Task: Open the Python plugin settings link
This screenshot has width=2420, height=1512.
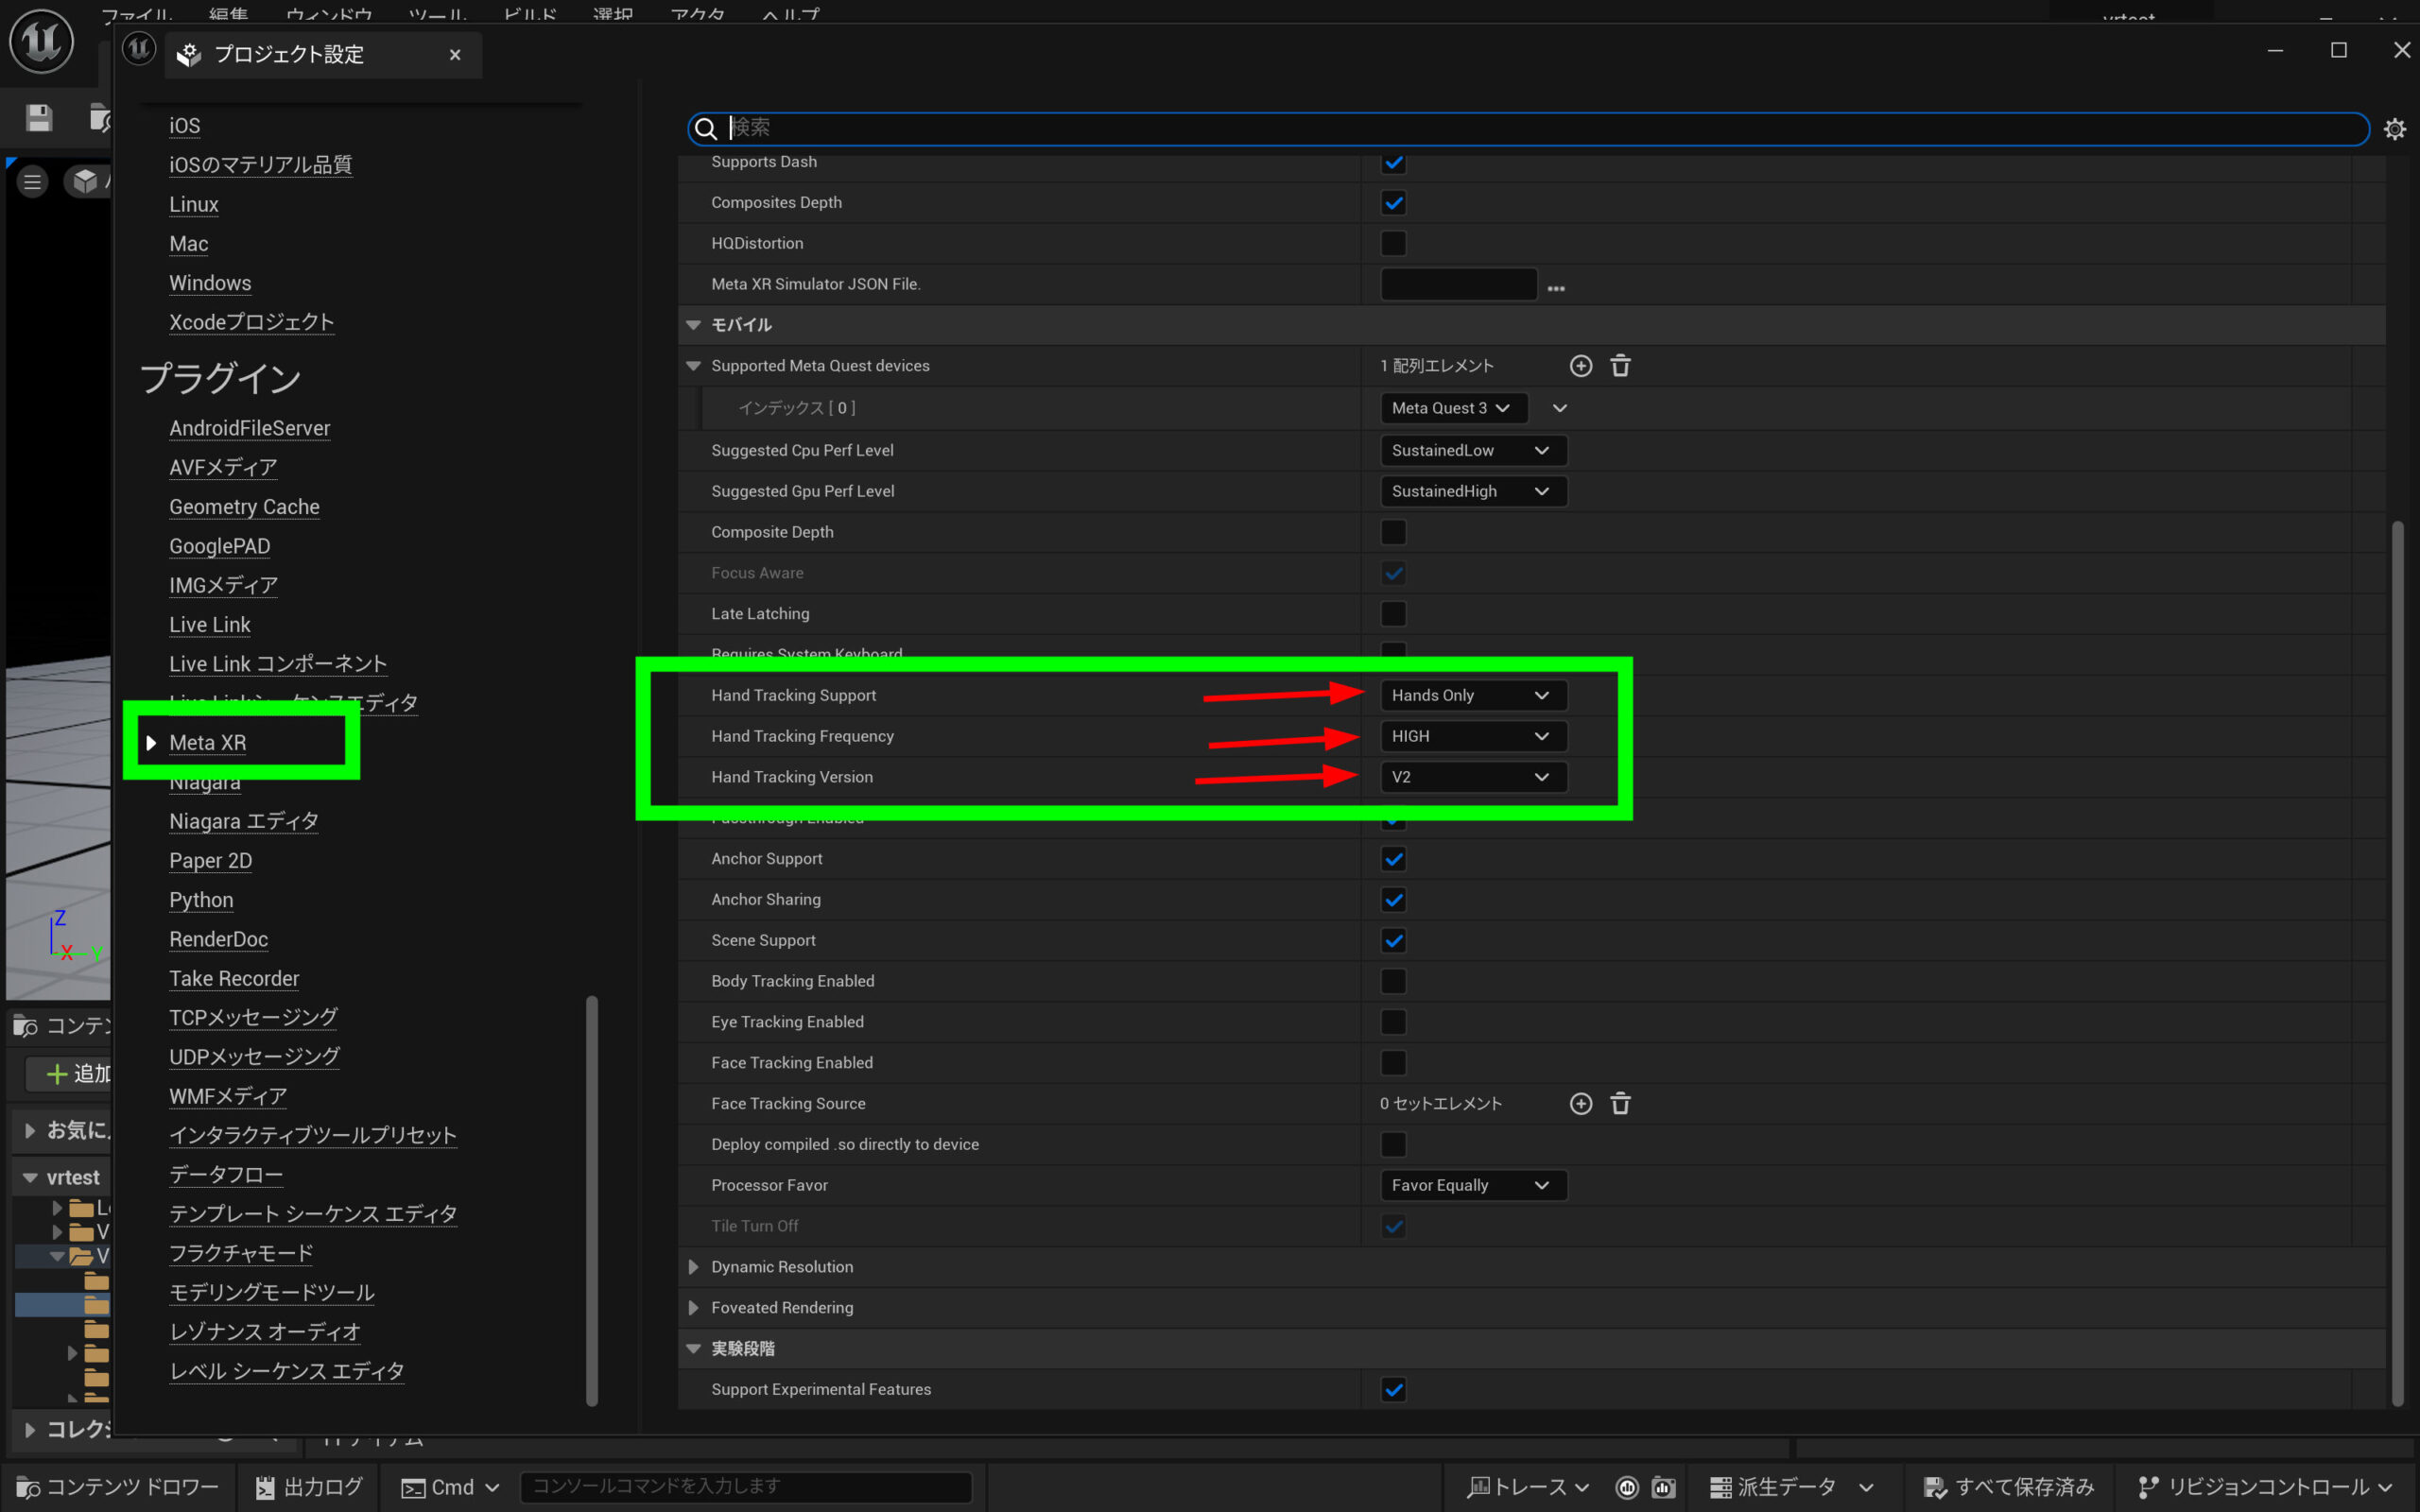Action: click(201, 900)
